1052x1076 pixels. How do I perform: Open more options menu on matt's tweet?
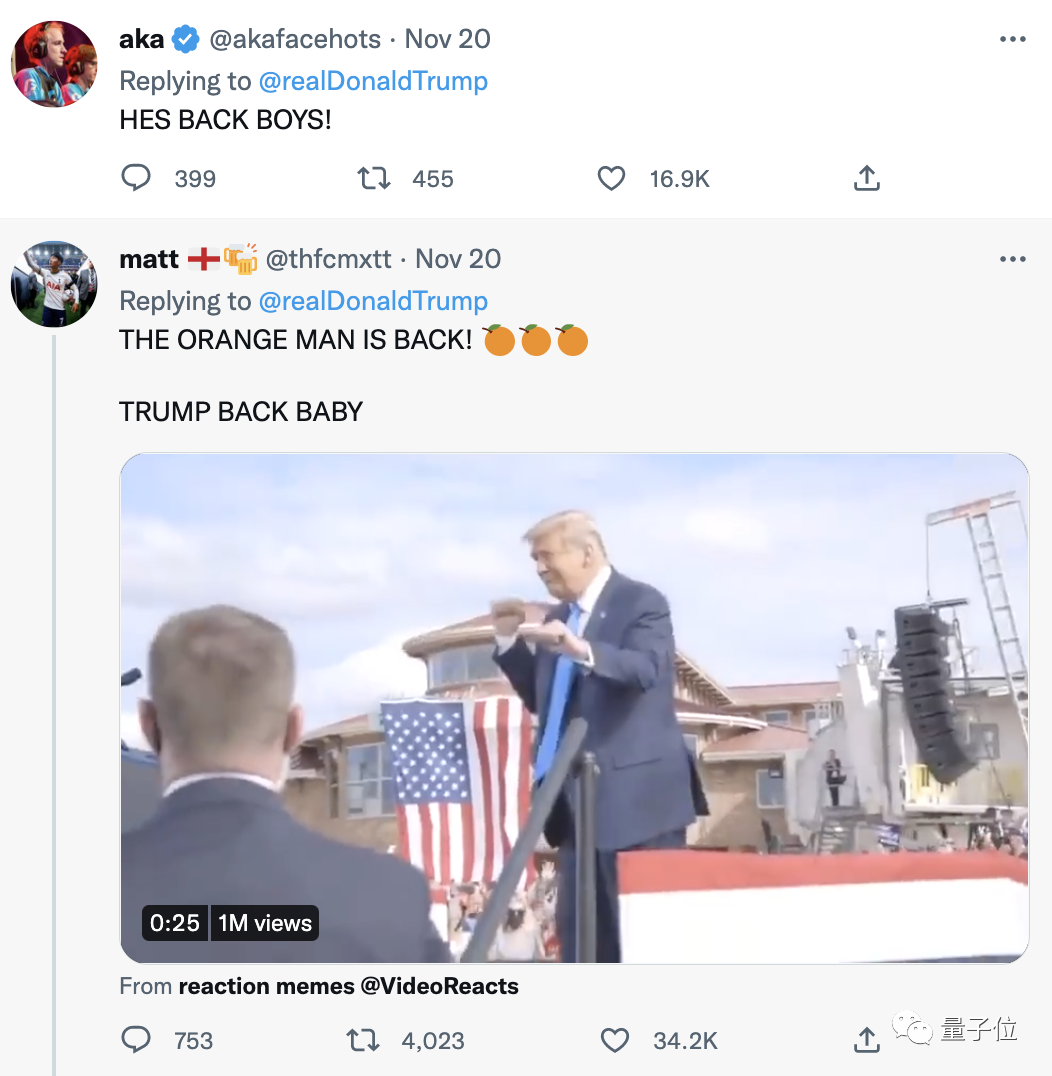(x=1012, y=260)
